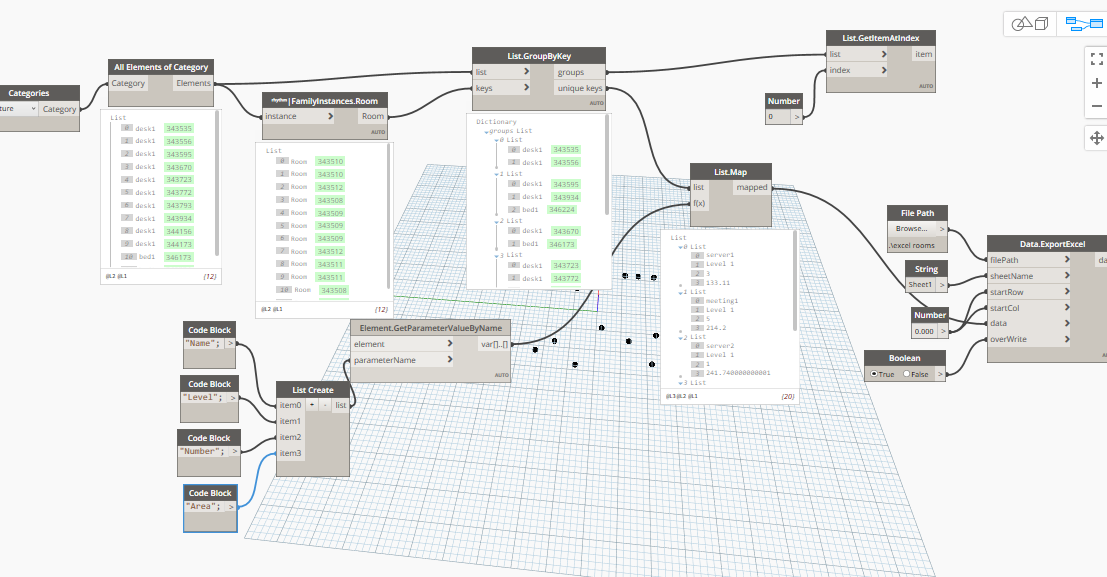Open list port options on List.GetItemAtIndex

pos(883,54)
